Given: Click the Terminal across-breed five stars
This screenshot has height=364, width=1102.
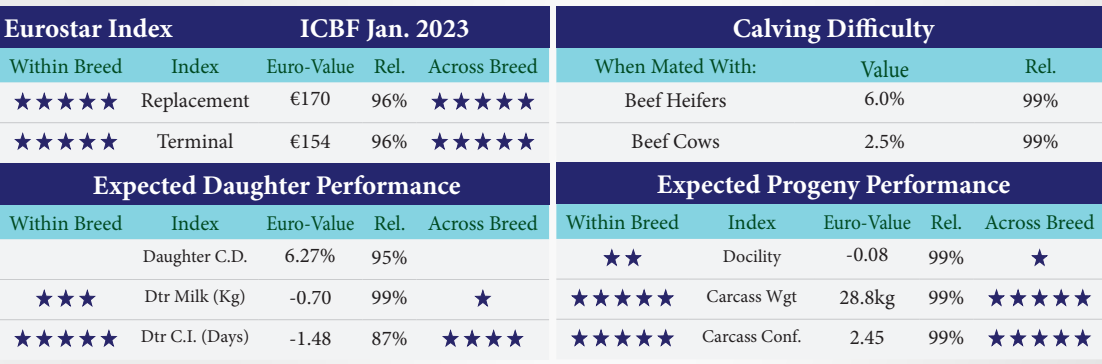Looking at the screenshot, I should click(x=483, y=142).
